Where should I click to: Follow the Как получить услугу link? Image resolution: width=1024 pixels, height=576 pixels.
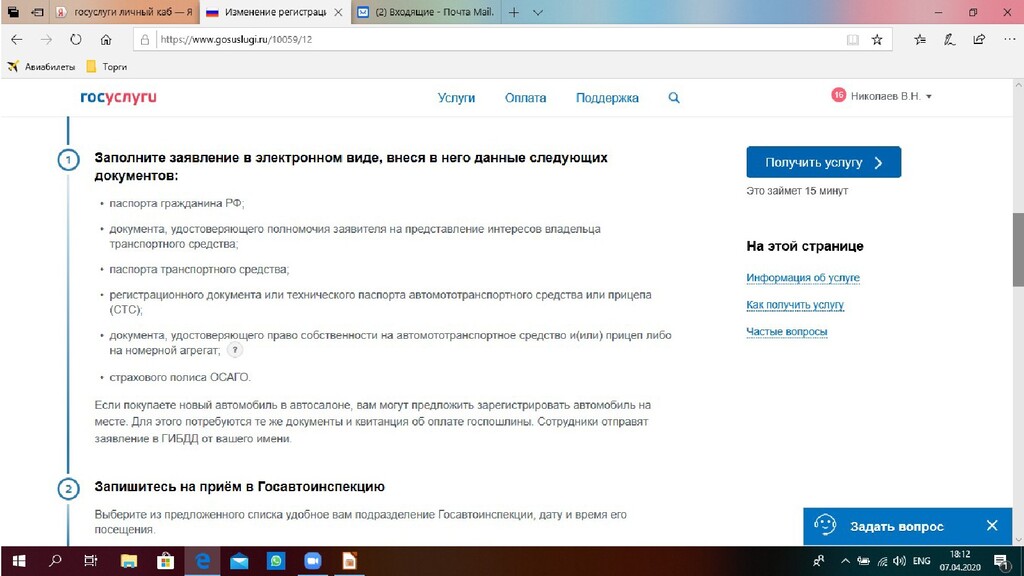point(795,305)
